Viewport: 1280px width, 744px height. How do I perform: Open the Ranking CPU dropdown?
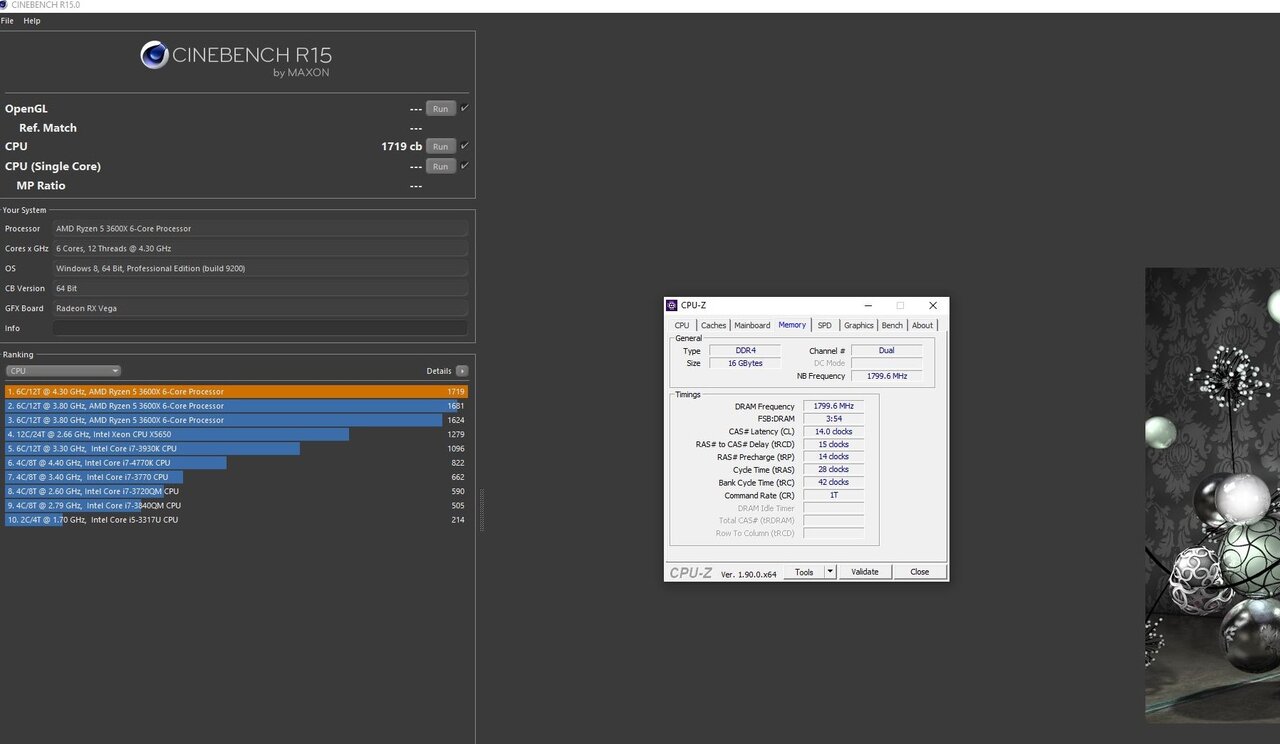(x=62, y=371)
